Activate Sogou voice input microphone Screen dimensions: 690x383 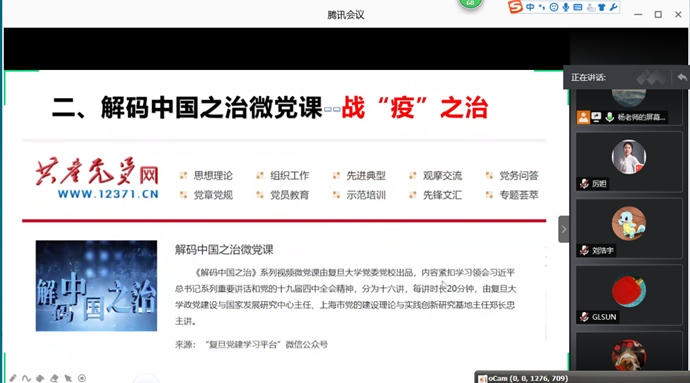pos(566,7)
